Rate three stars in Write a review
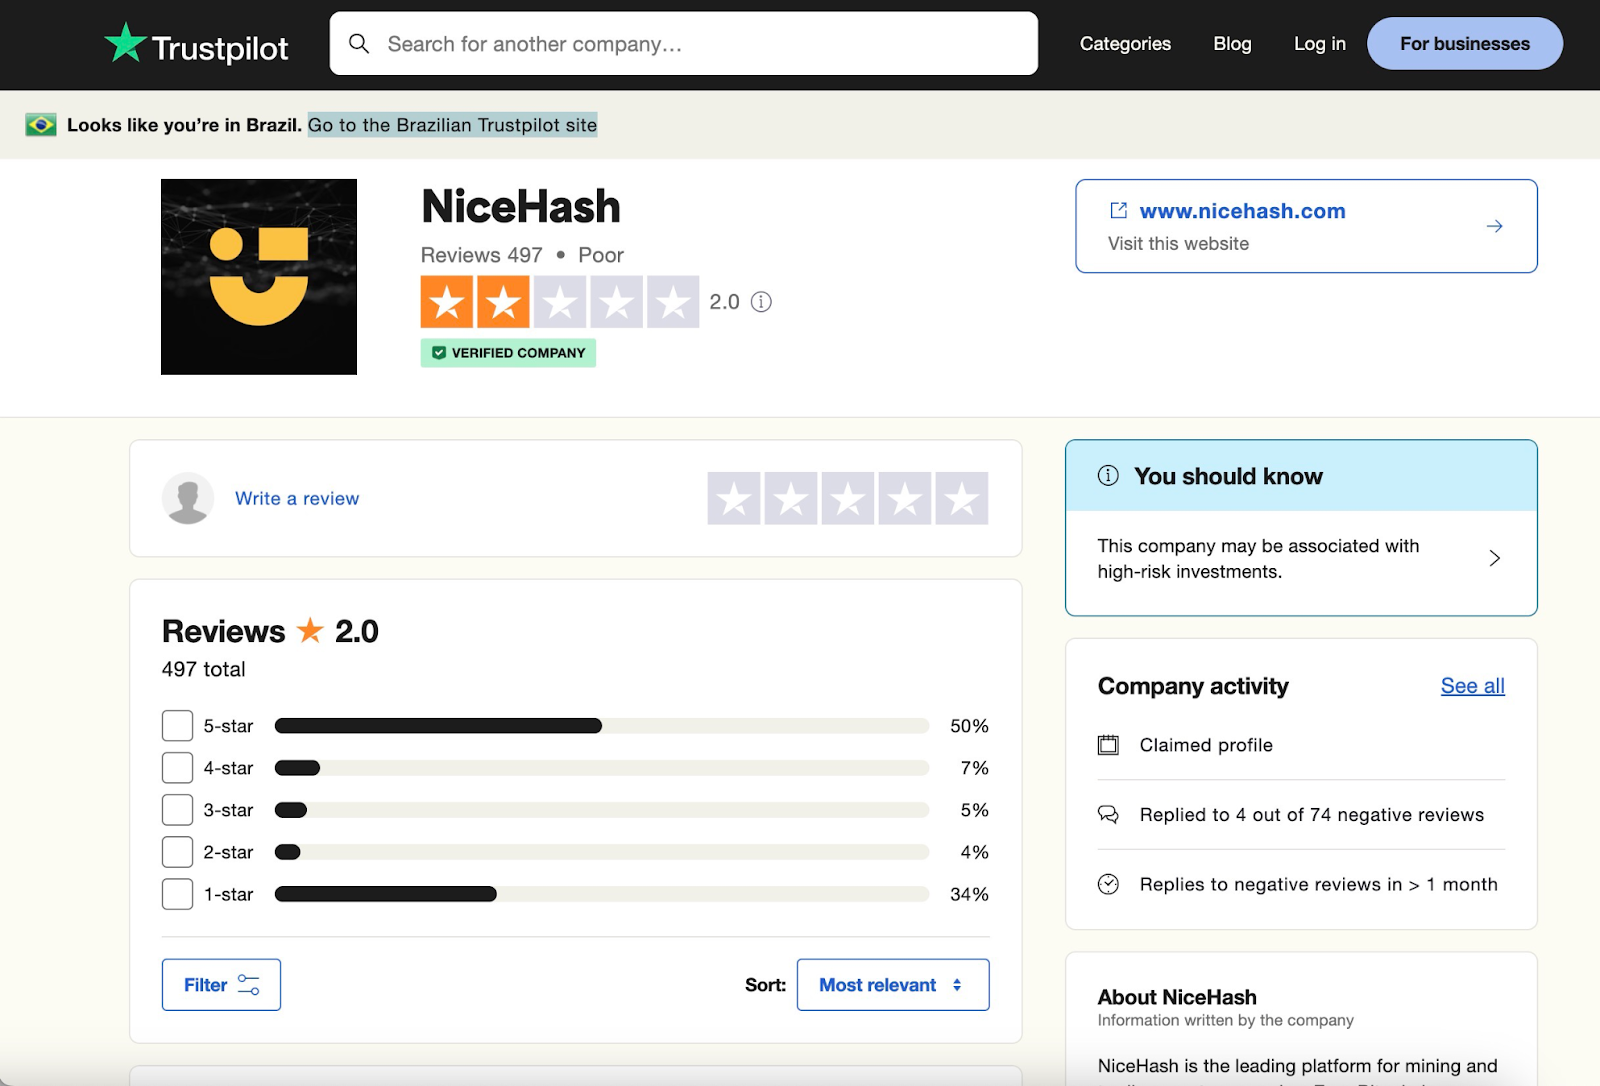Screen dimensions: 1600x1086 [x=848, y=498]
